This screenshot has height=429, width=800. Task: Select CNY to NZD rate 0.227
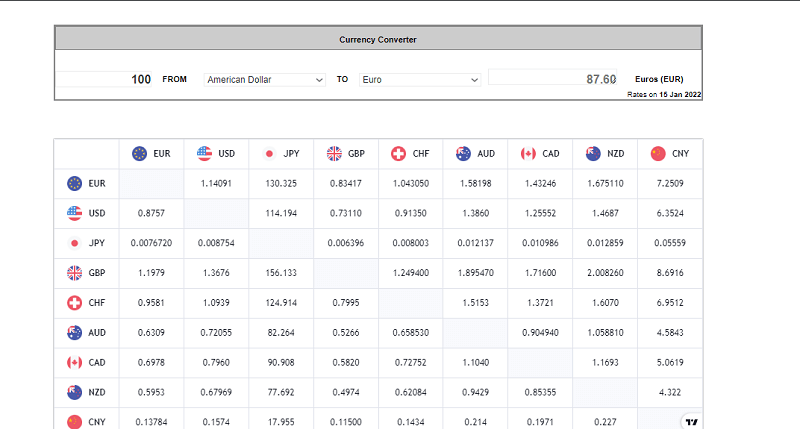pos(605,422)
